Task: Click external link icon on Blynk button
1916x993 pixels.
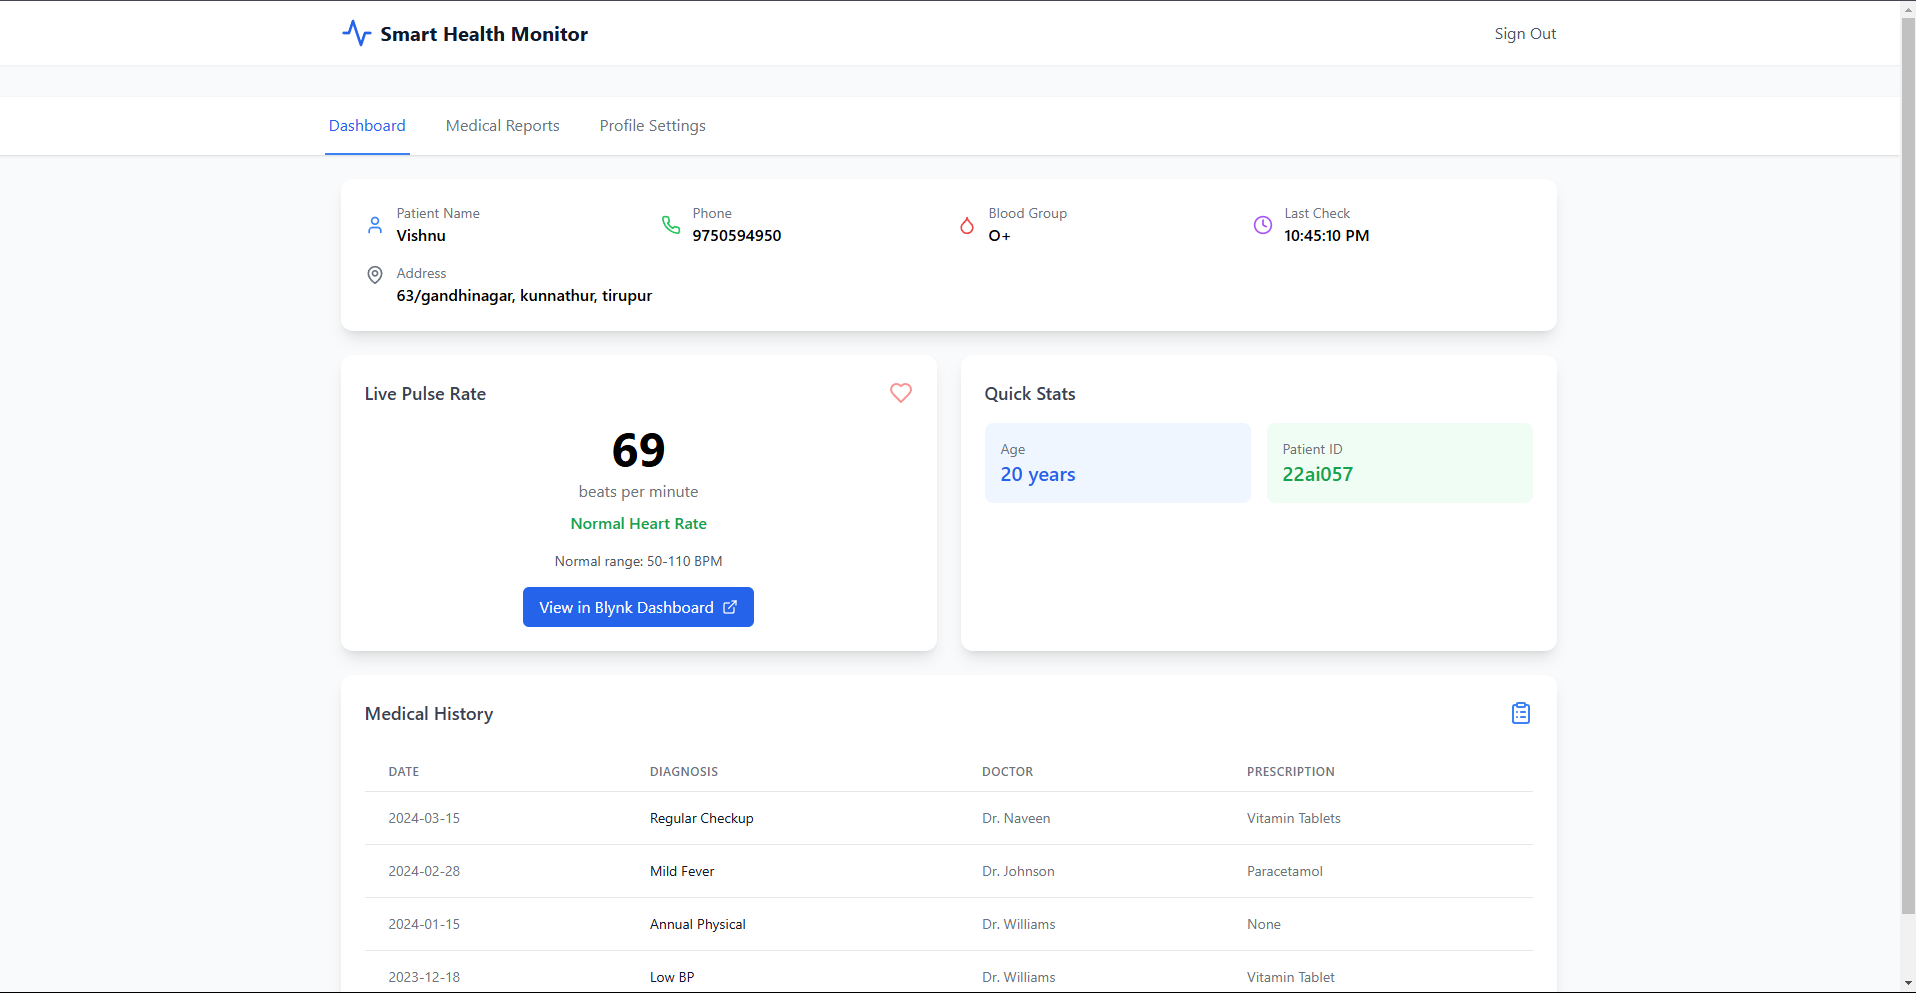Action: click(730, 607)
